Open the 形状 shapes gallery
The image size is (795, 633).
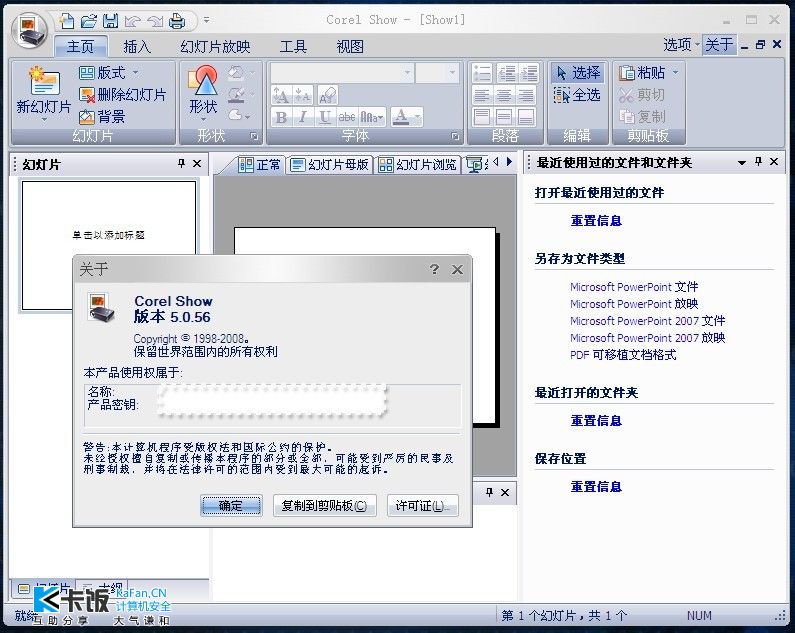pyautogui.click(x=203, y=94)
